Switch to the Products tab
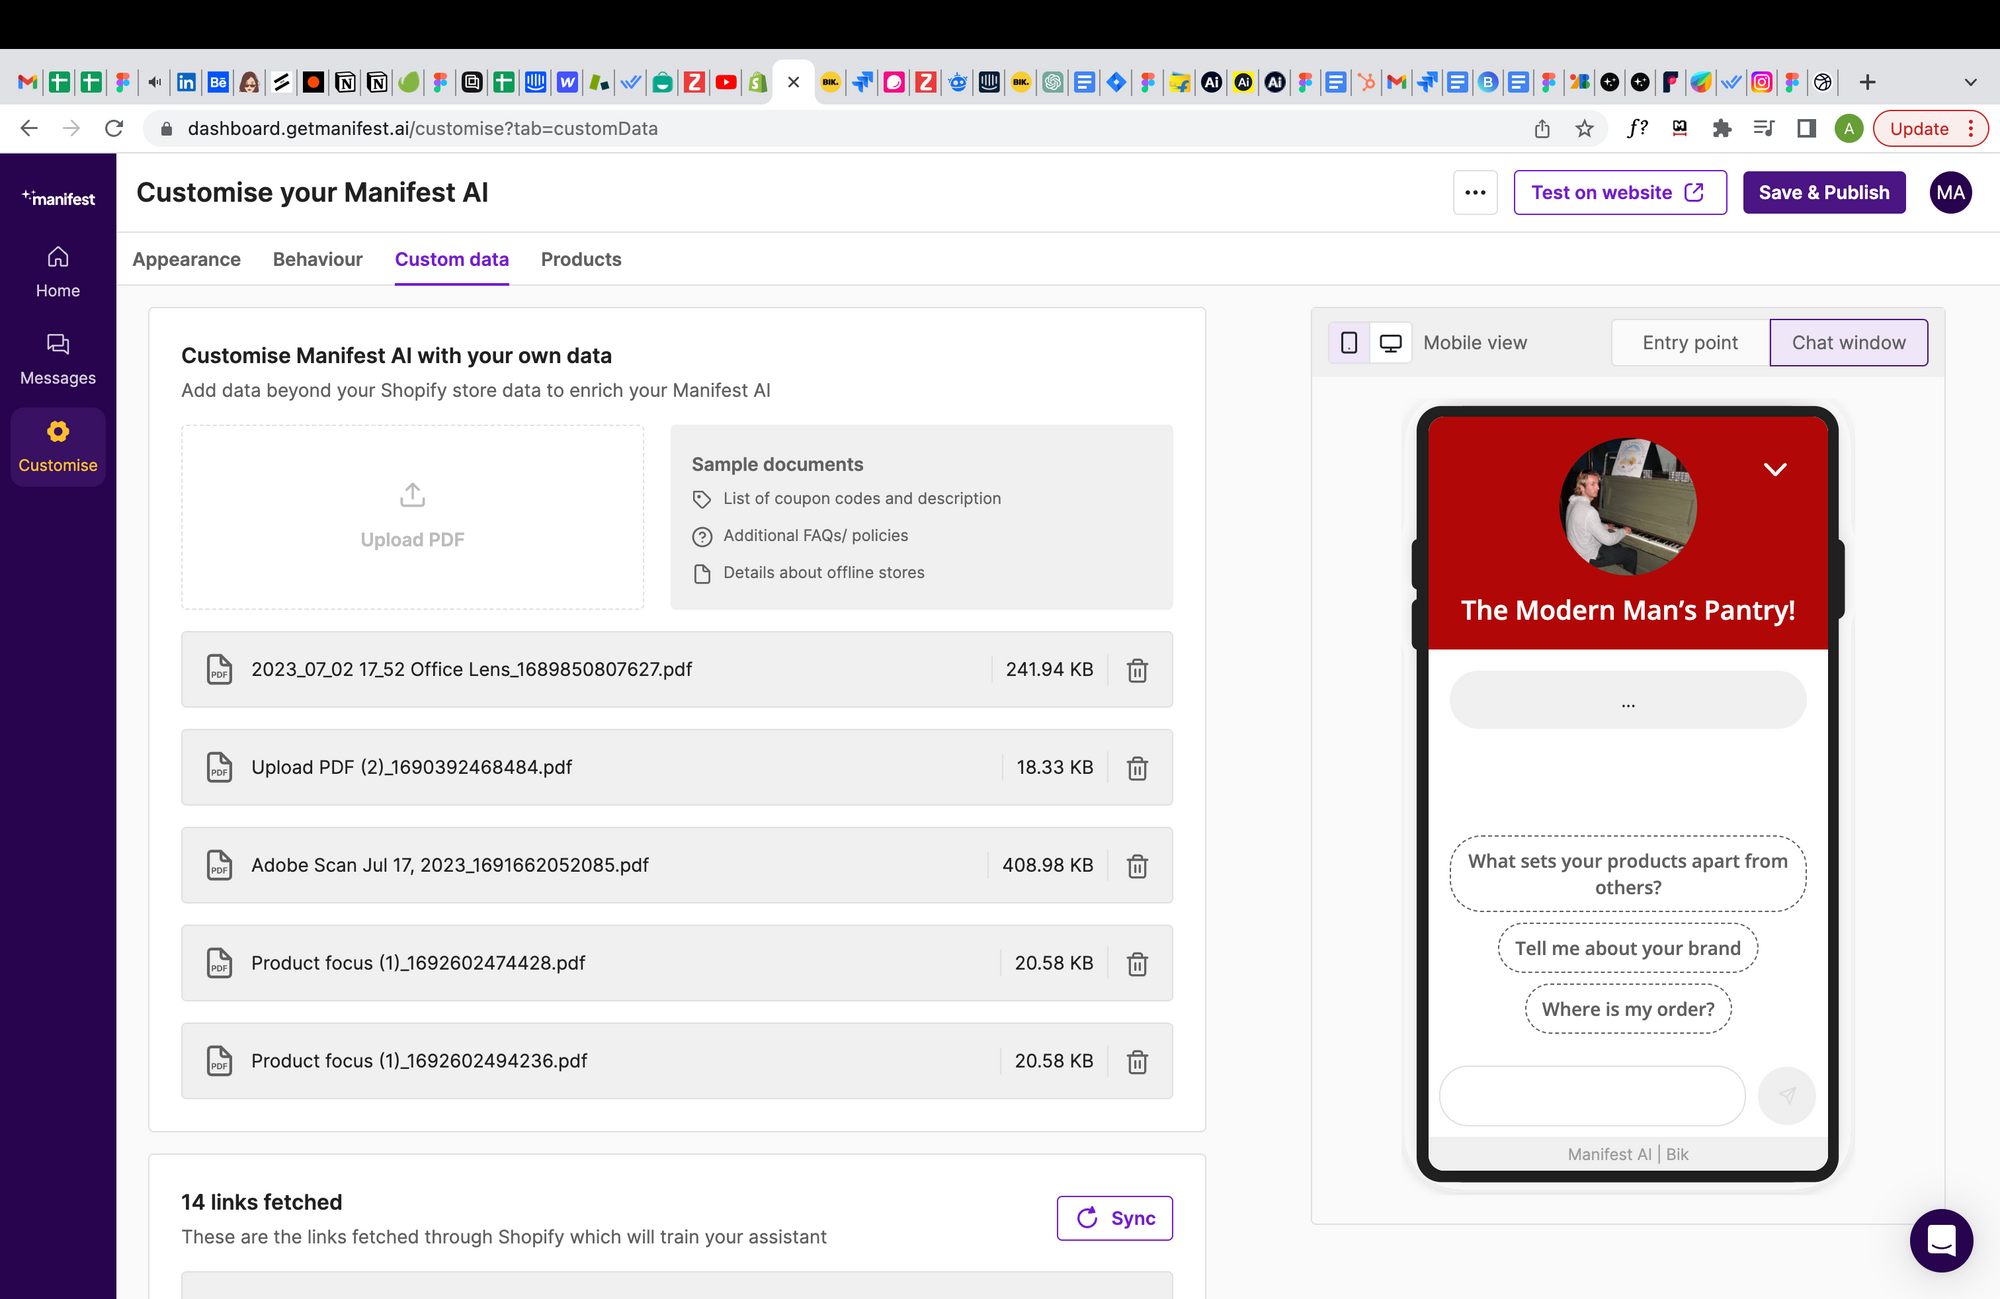The height and width of the screenshot is (1299, 2000). pyautogui.click(x=580, y=258)
